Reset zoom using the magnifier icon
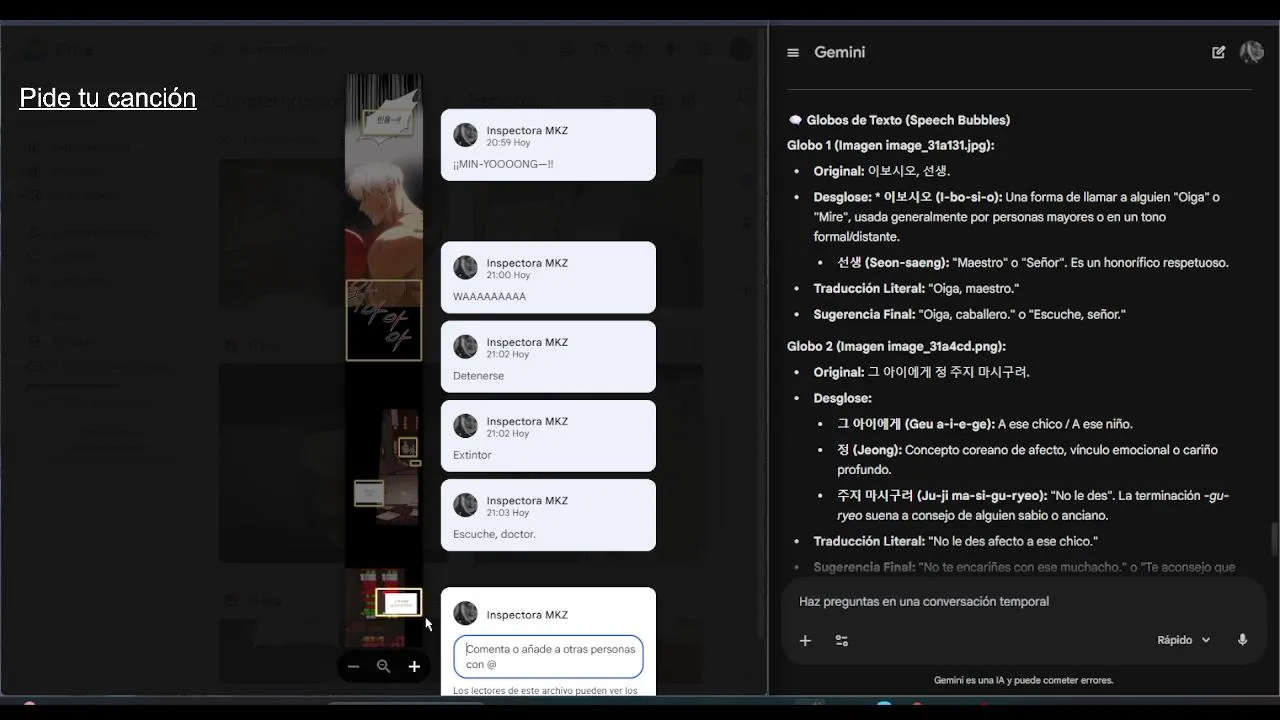This screenshot has width=1280, height=720. click(383, 666)
